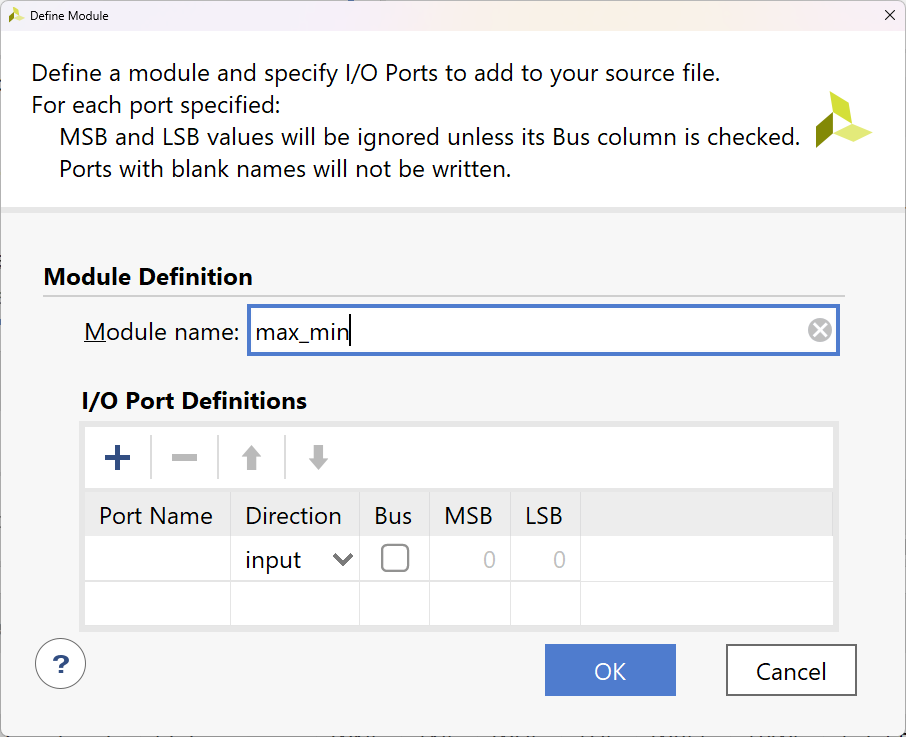Close the Define Module dialog

[x=889, y=15]
